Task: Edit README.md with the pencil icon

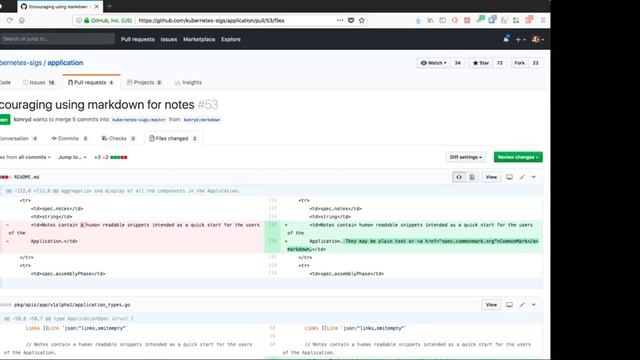Action: [522, 177]
